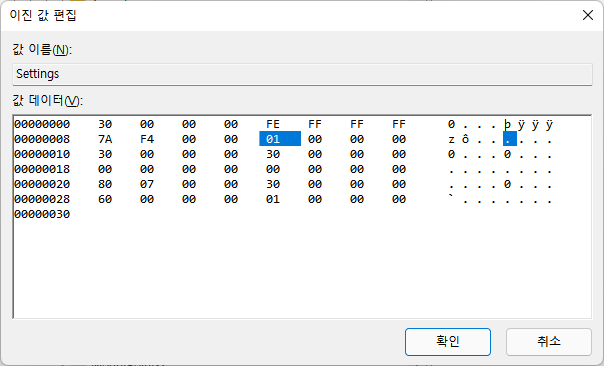This screenshot has height=366, width=604.
Task: Click byte 7A in row 00000008
Action: 105,139
